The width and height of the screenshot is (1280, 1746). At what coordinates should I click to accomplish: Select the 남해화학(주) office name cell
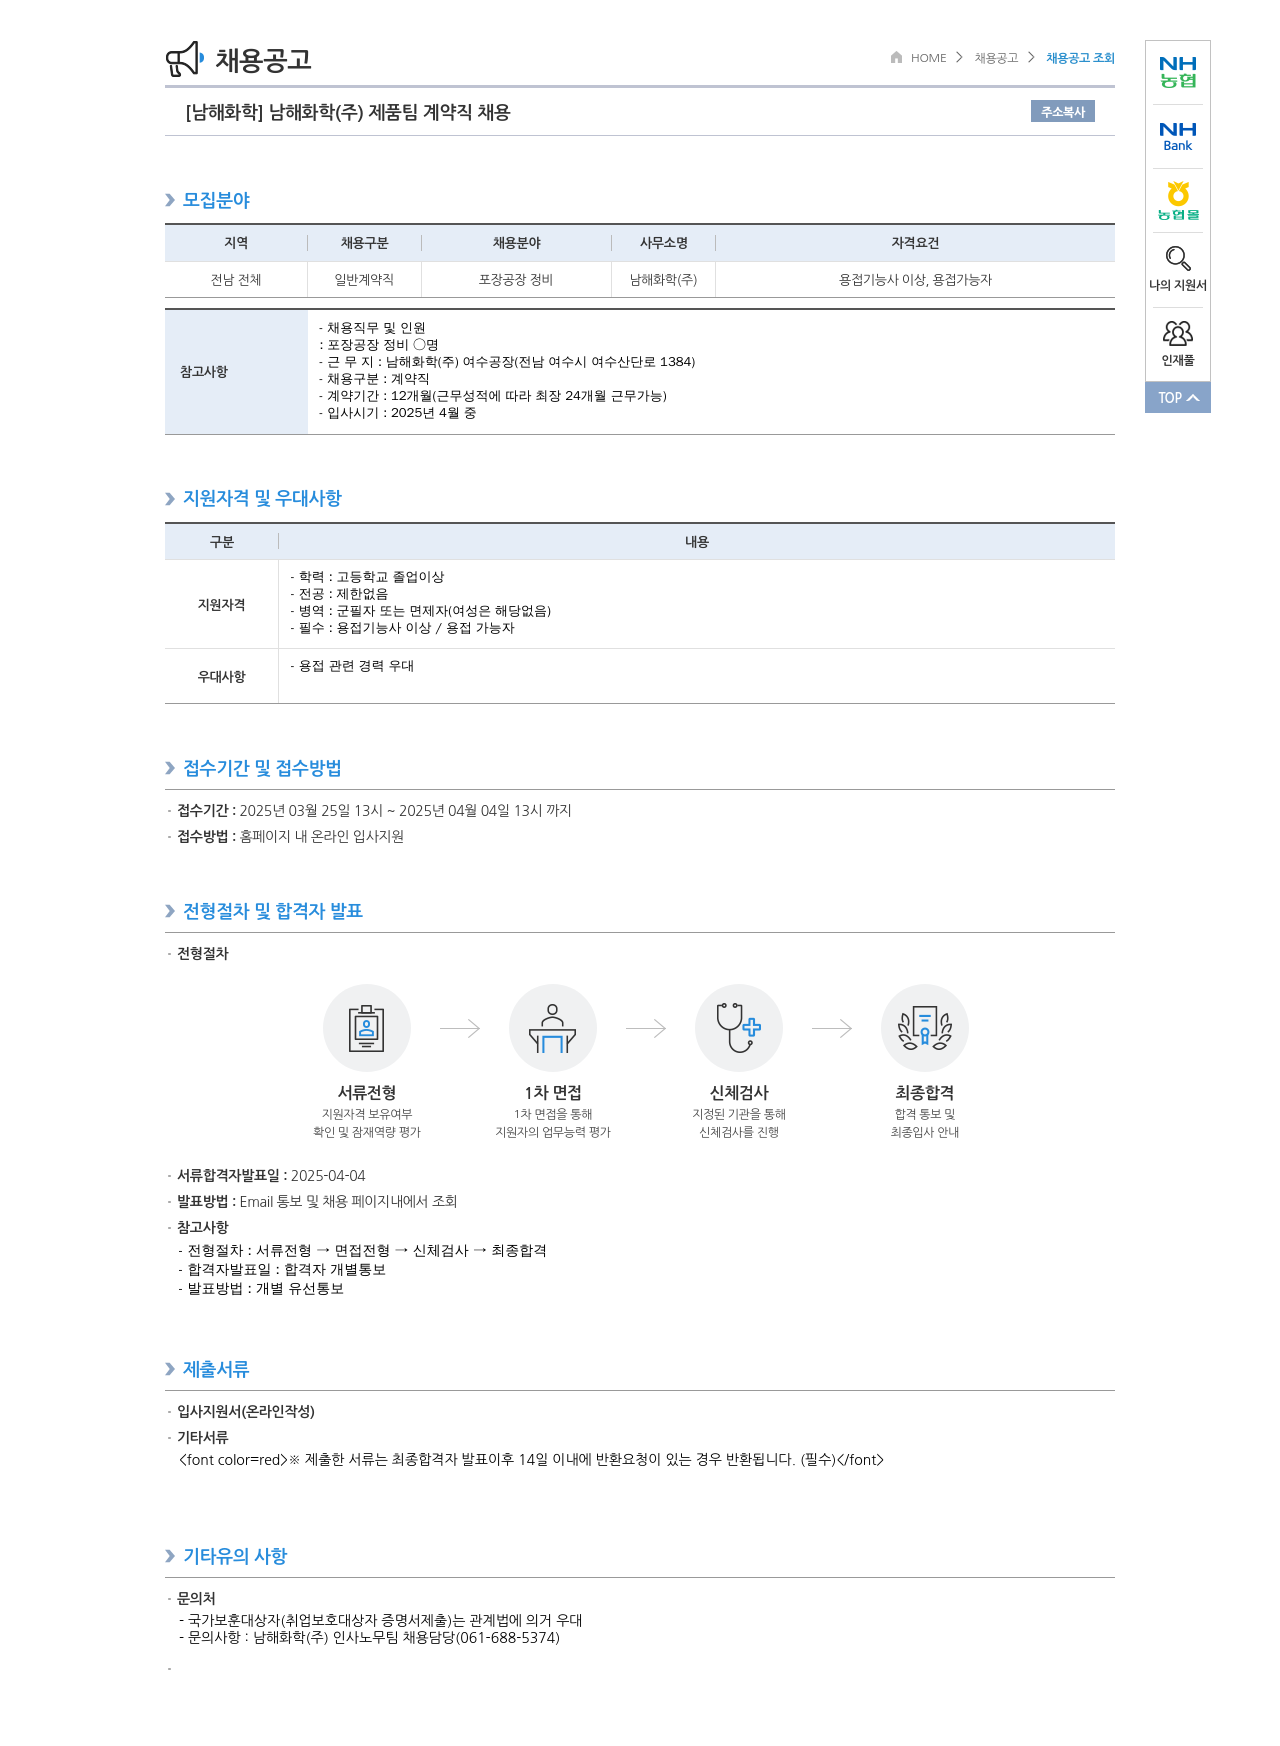[x=663, y=280]
